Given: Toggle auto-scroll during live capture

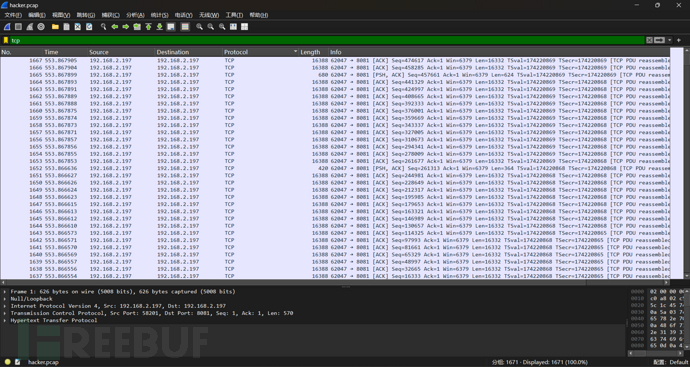Looking at the screenshot, I should [x=171, y=27].
